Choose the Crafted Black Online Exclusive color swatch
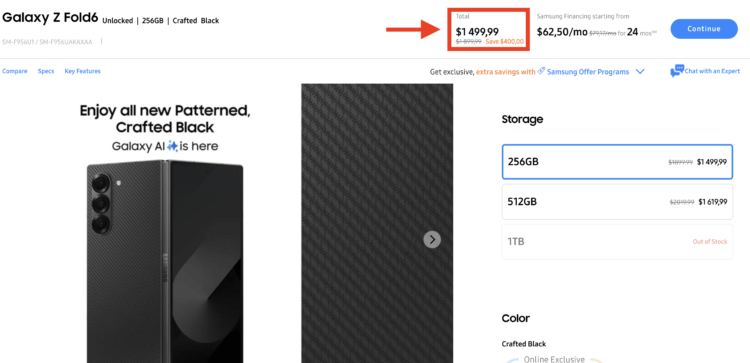This screenshot has width=750, height=363. click(x=553, y=360)
